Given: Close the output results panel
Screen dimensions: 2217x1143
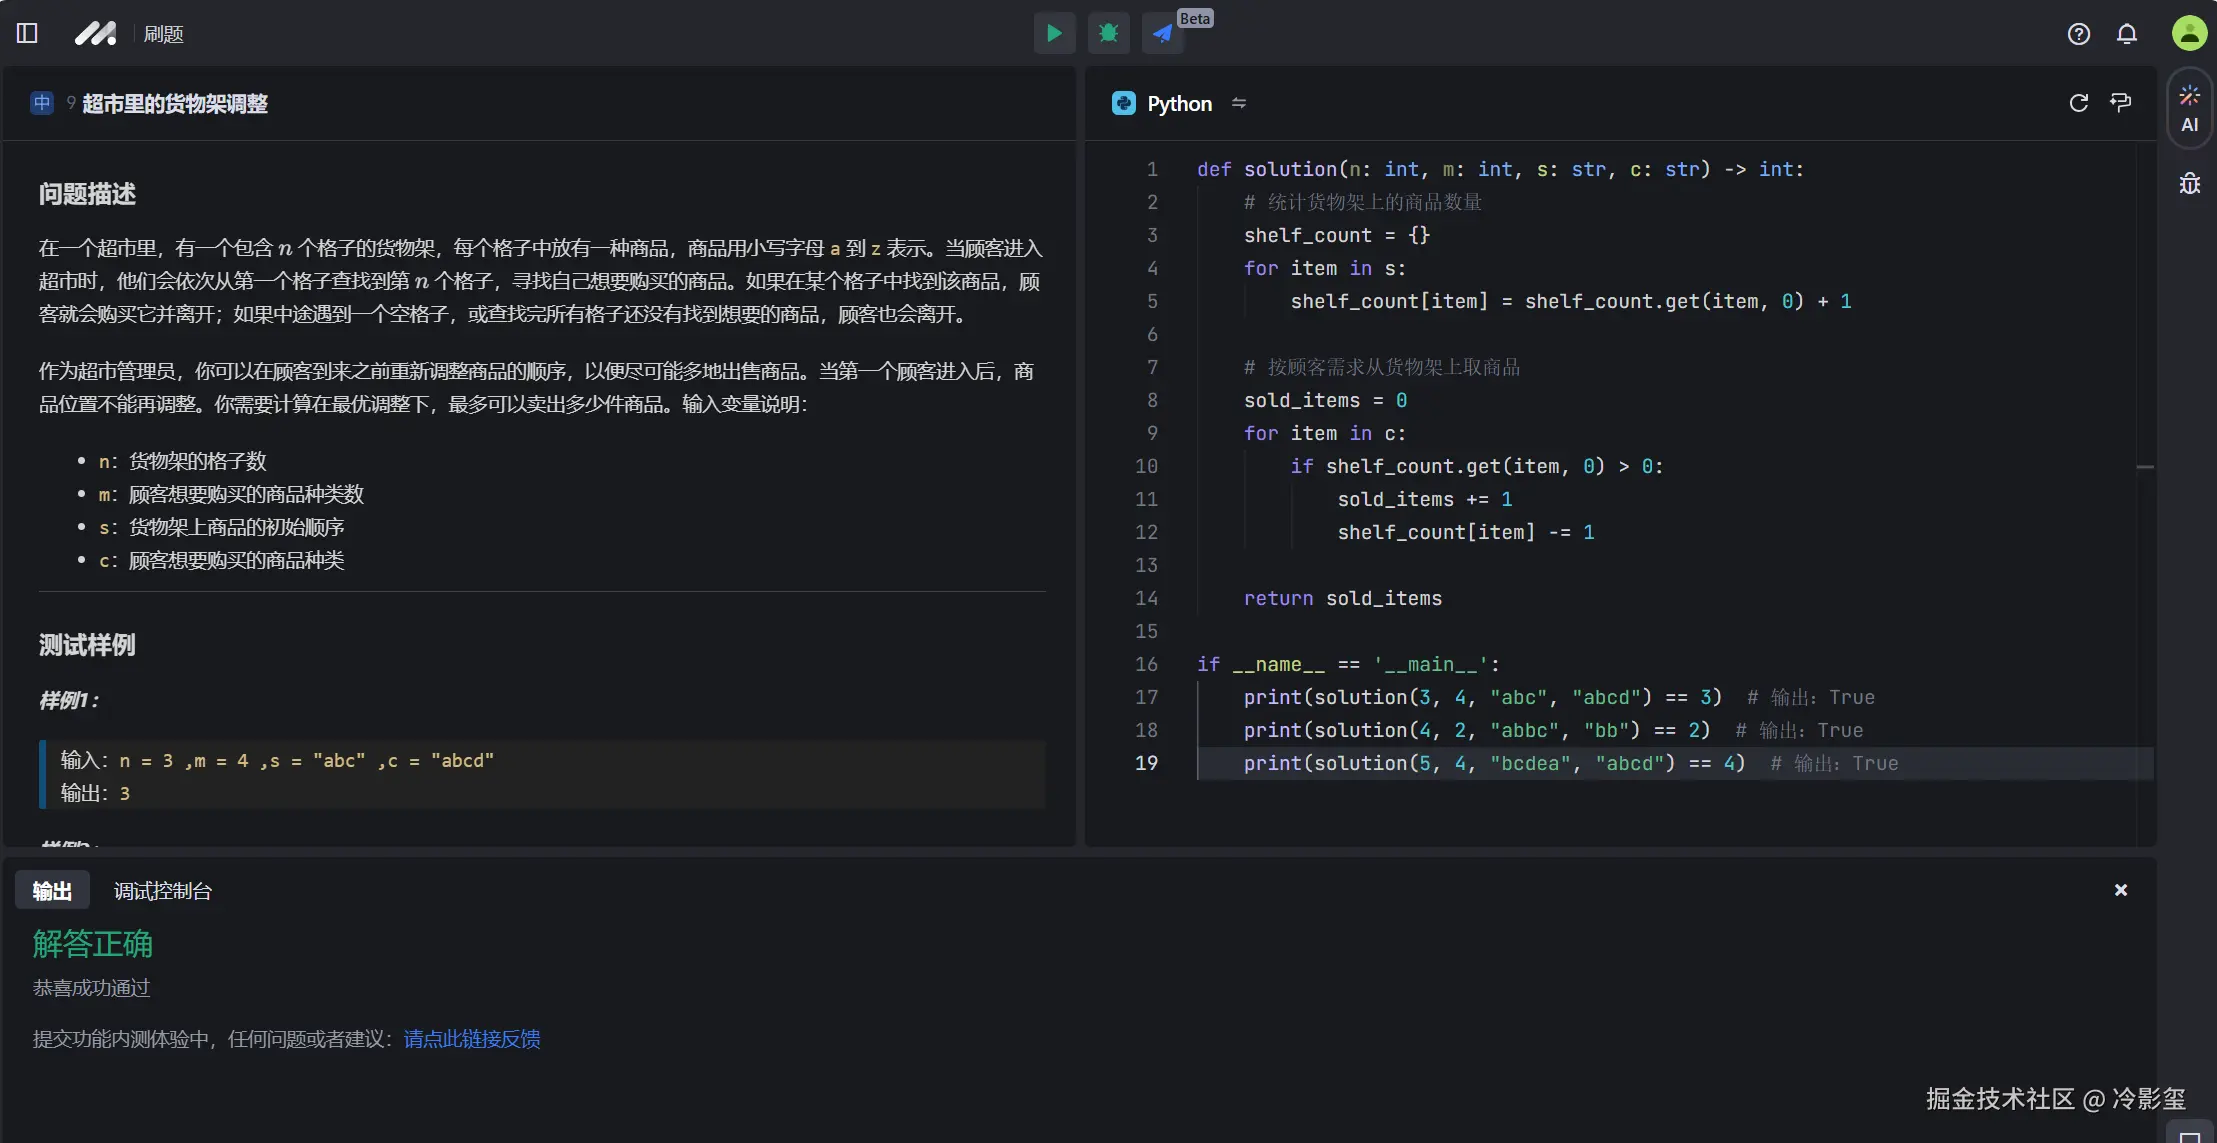Looking at the screenshot, I should coord(2119,889).
